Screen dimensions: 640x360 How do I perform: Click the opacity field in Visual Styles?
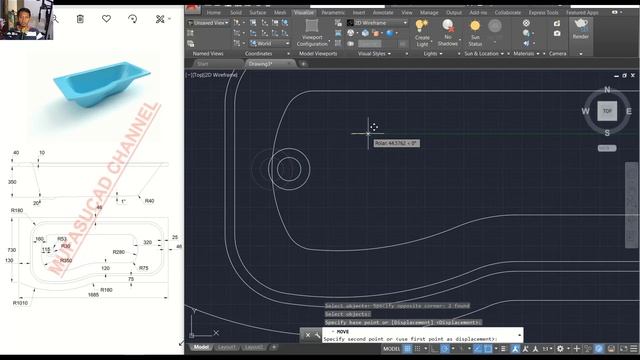369,43
